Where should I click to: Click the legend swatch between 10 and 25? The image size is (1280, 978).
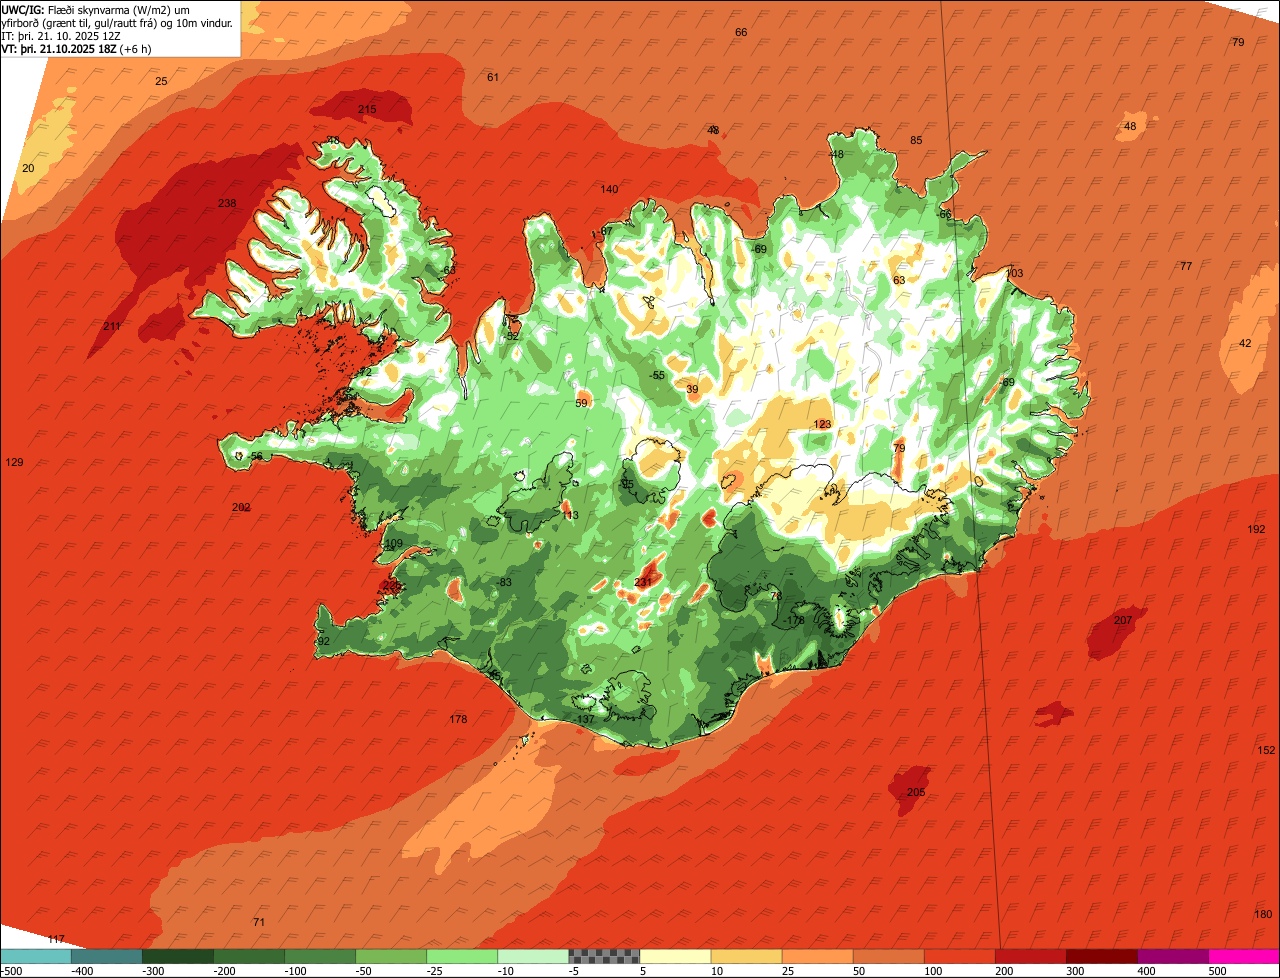click(746, 955)
